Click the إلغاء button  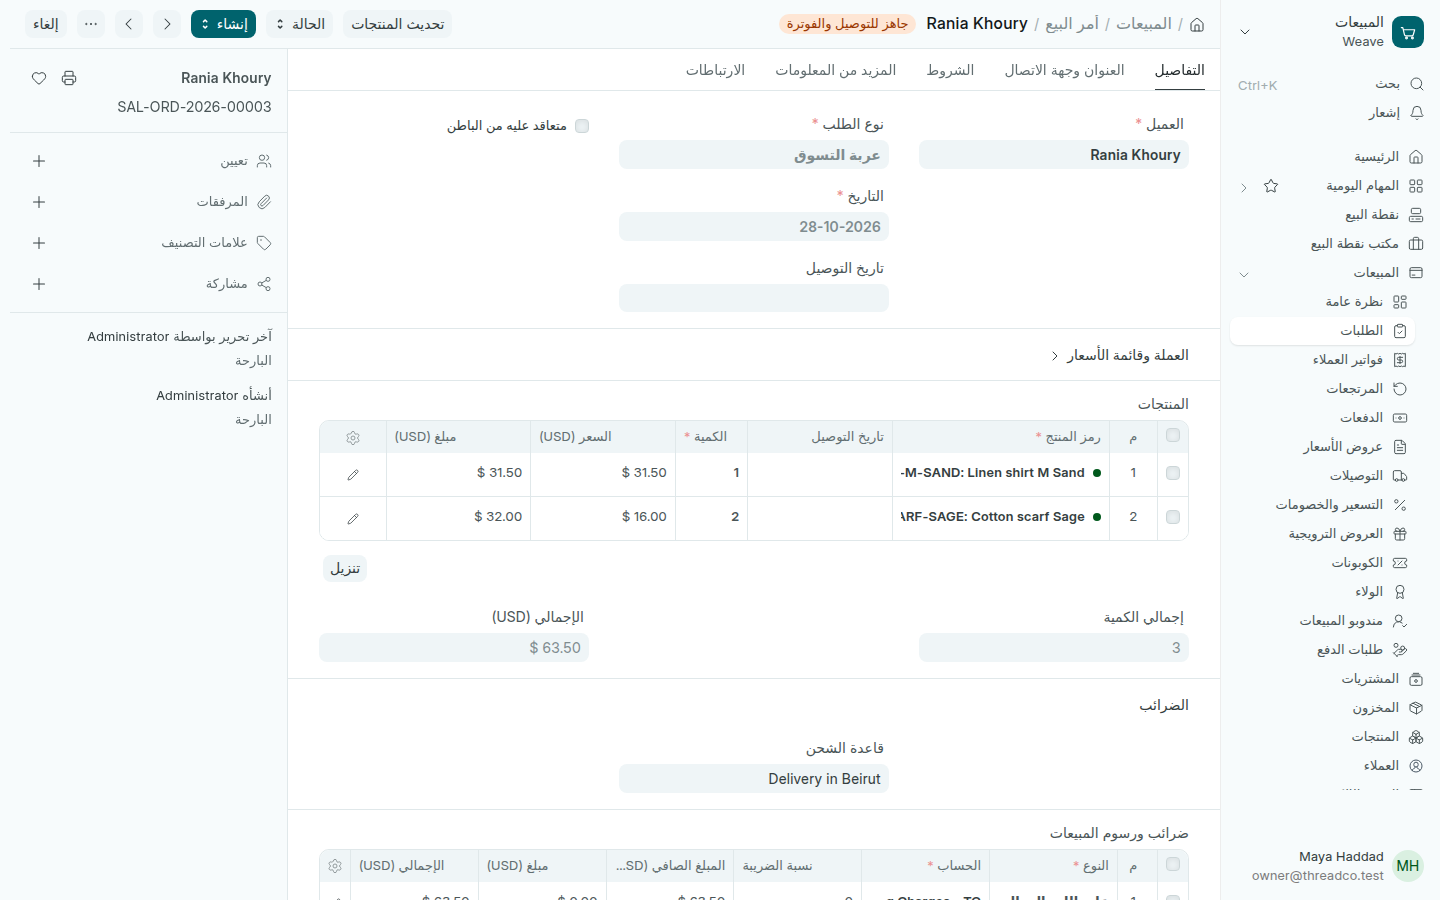click(x=45, y=24)
